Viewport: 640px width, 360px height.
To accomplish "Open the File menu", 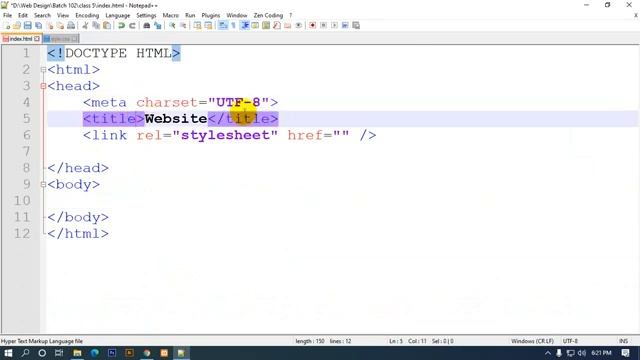I will pos(7,15).
